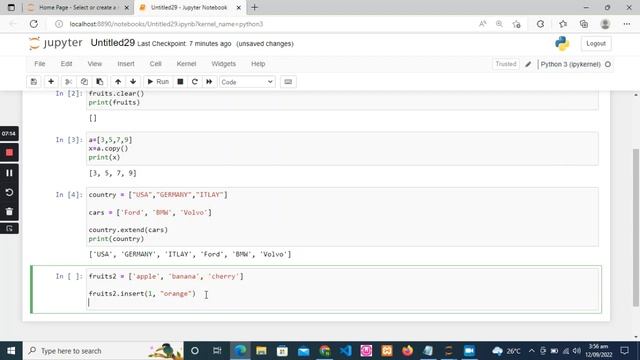Cut selected cells with the scissors icon

[x=69, y=82]
